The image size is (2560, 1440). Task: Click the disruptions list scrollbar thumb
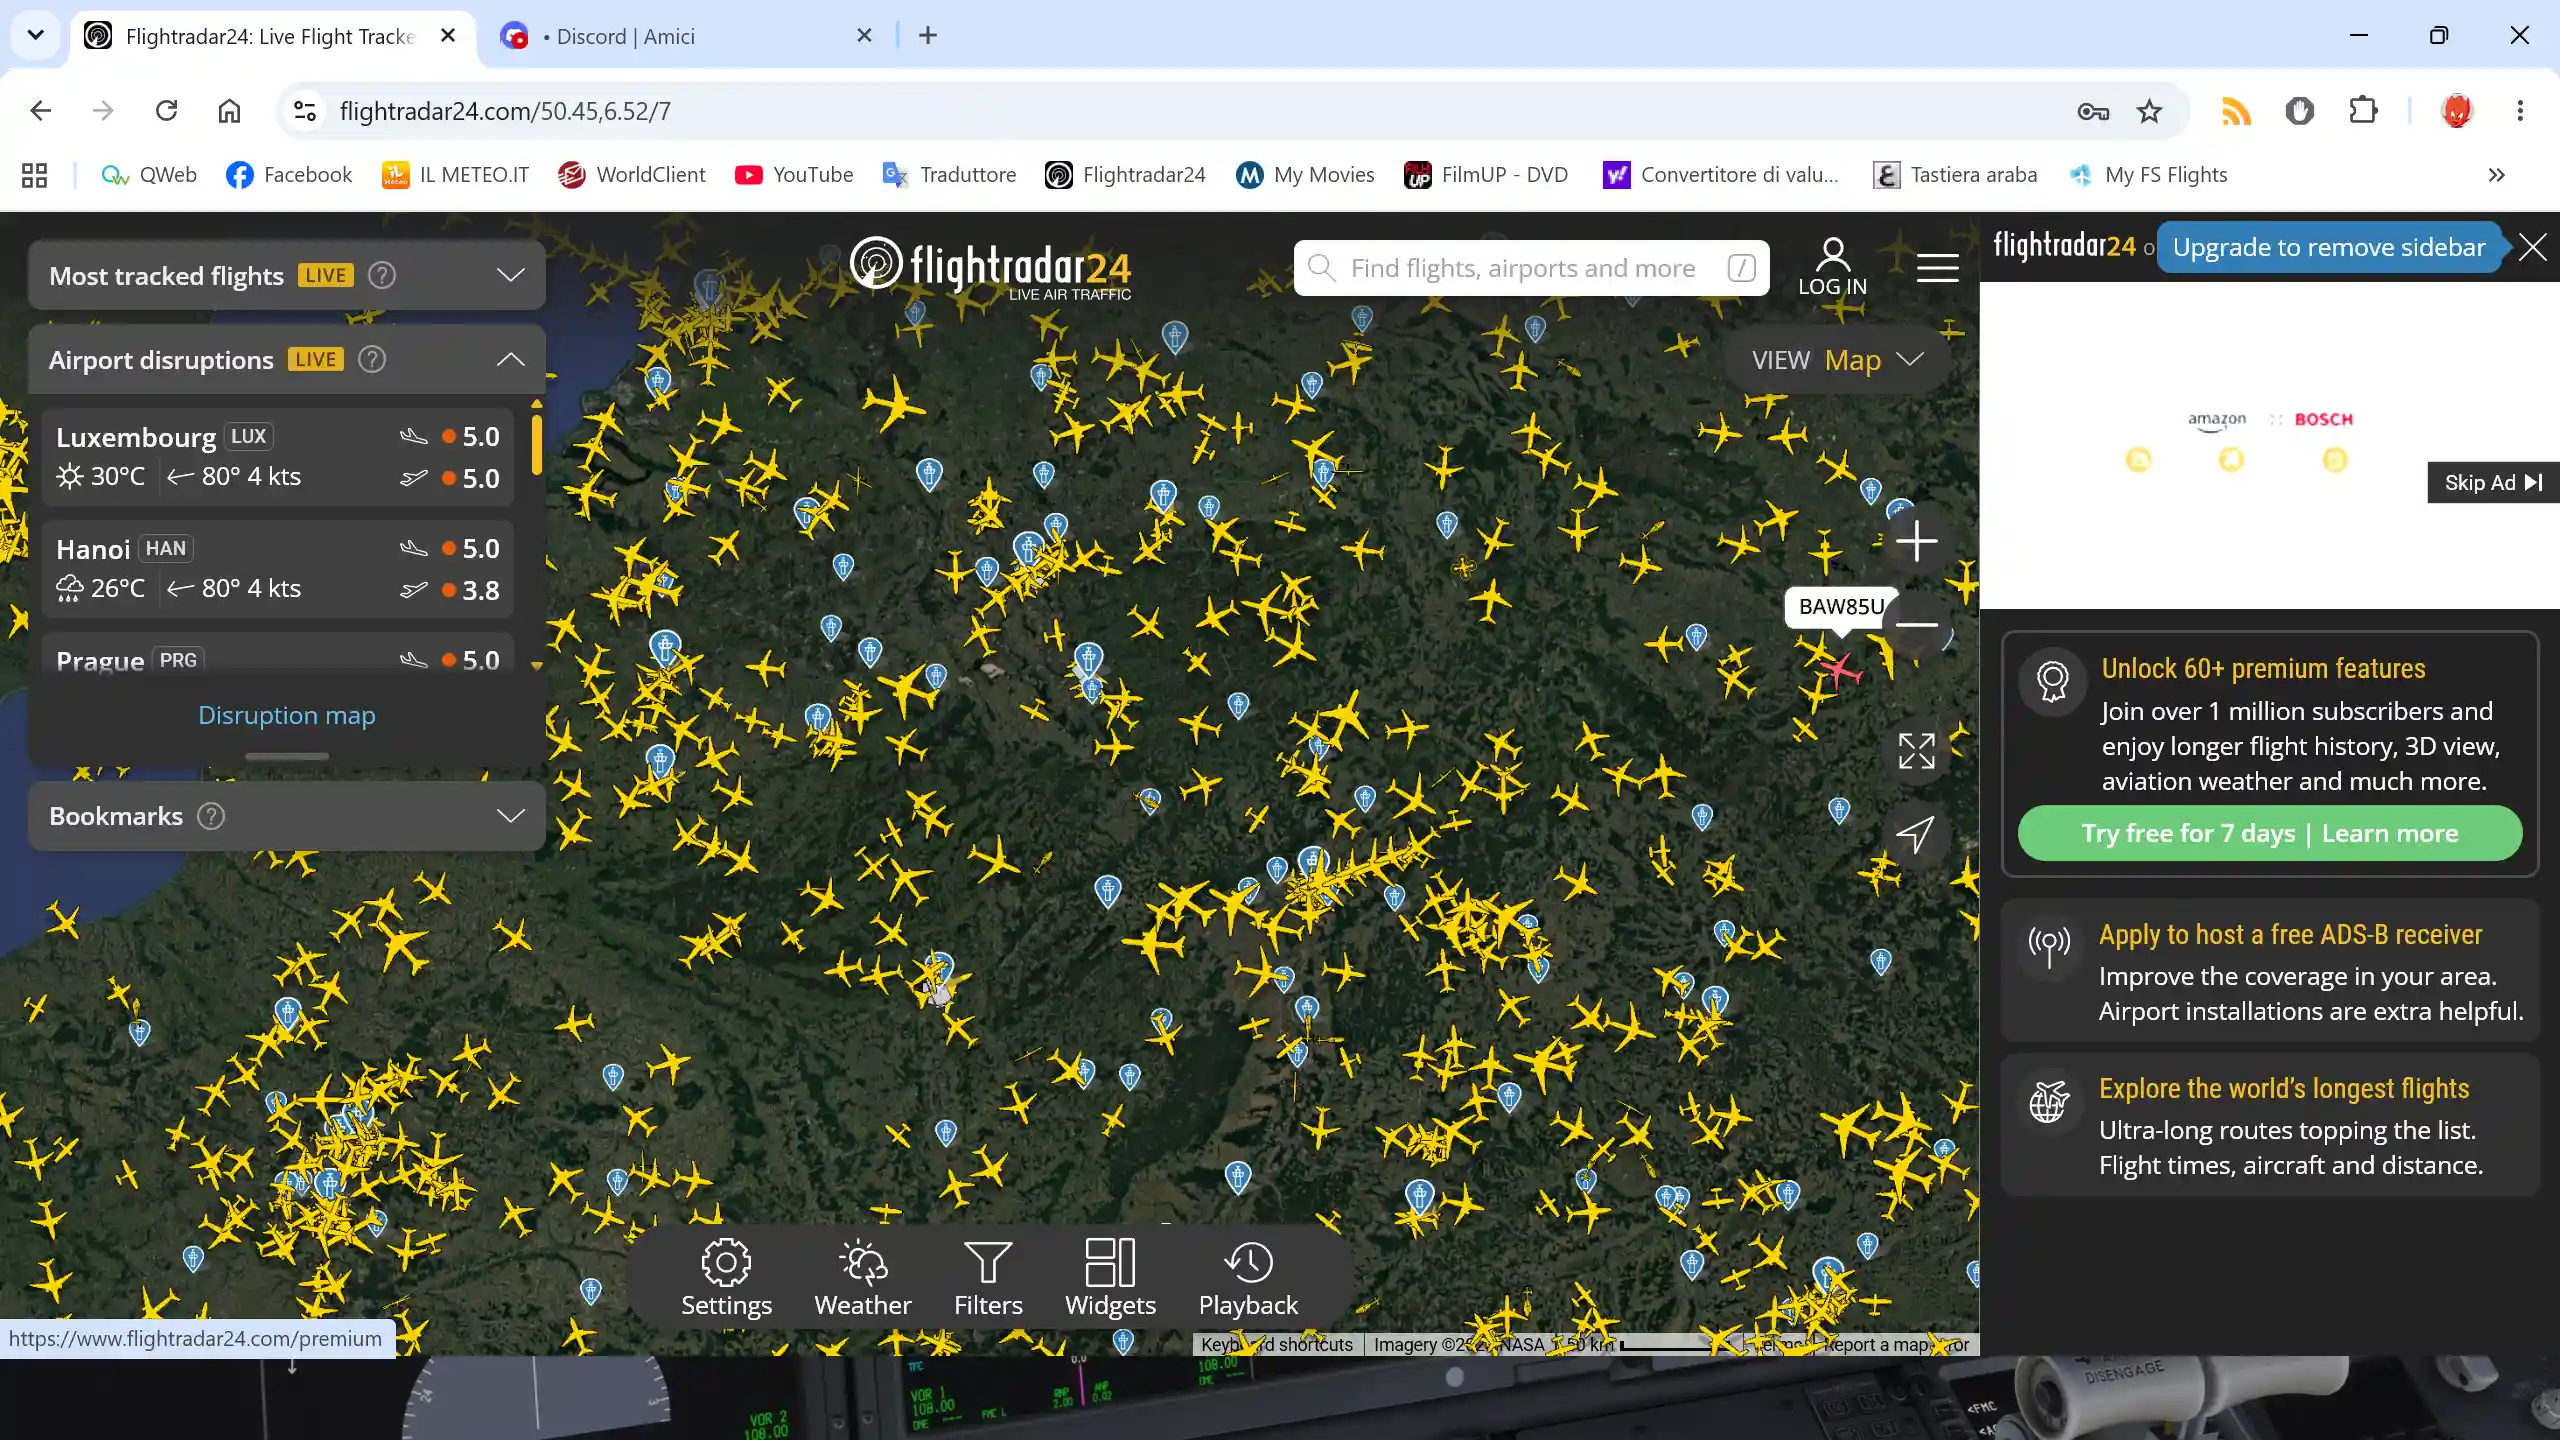point(537,444)
